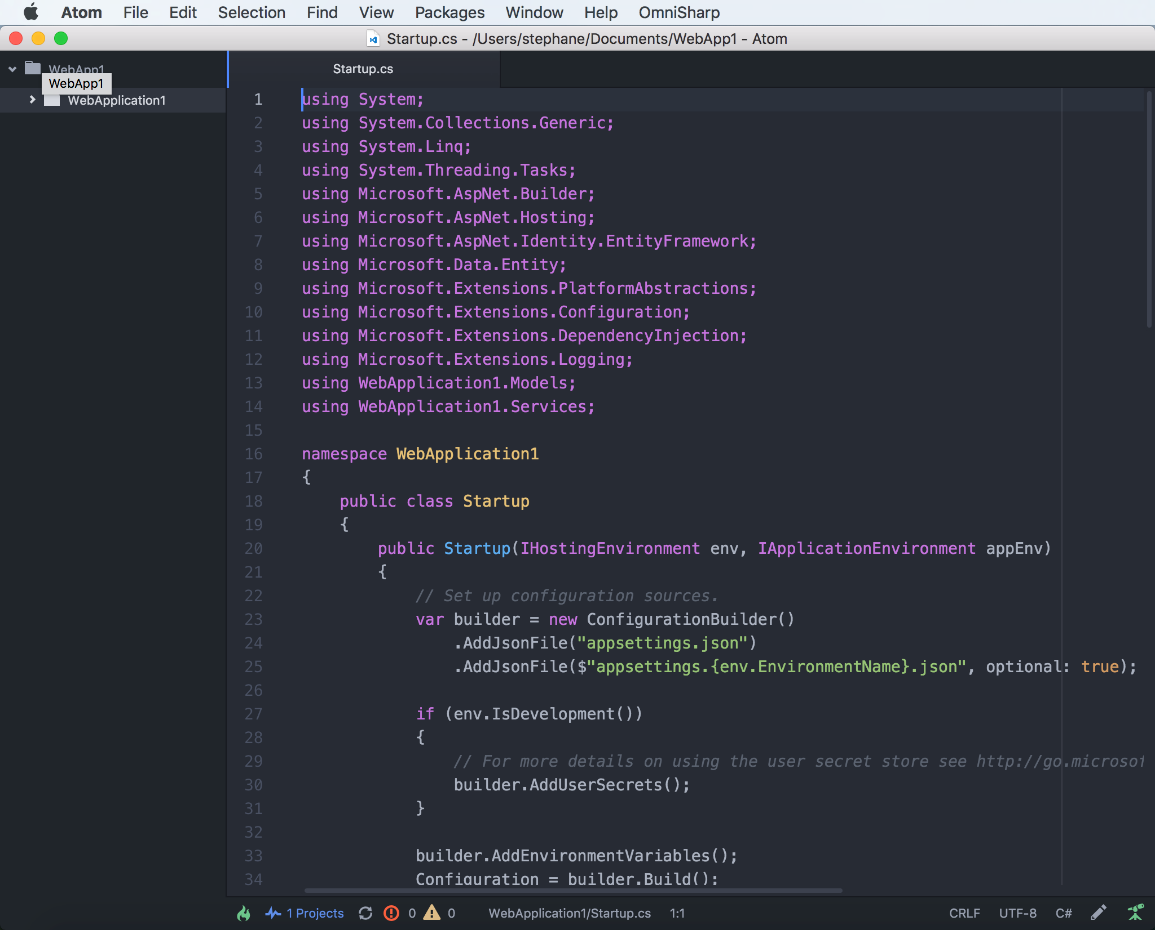Open the Help menu

(x=600, y=13)
